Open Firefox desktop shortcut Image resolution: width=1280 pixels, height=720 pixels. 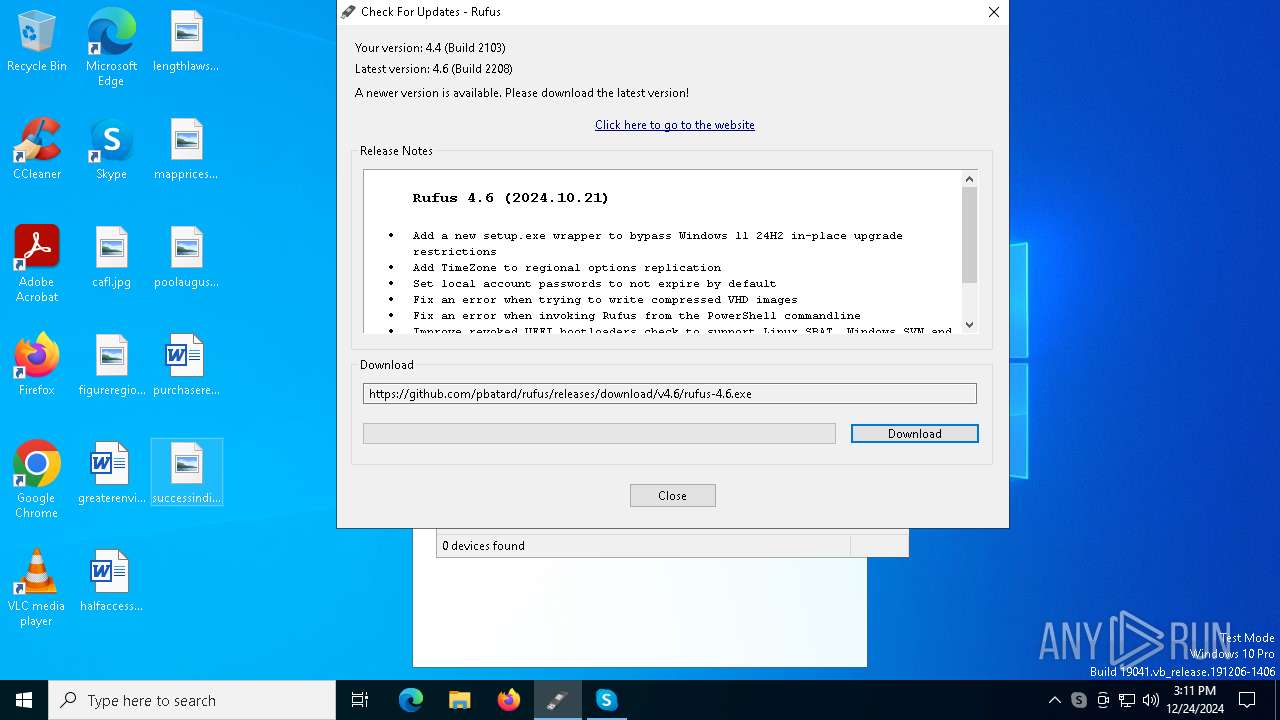[37, 366]
